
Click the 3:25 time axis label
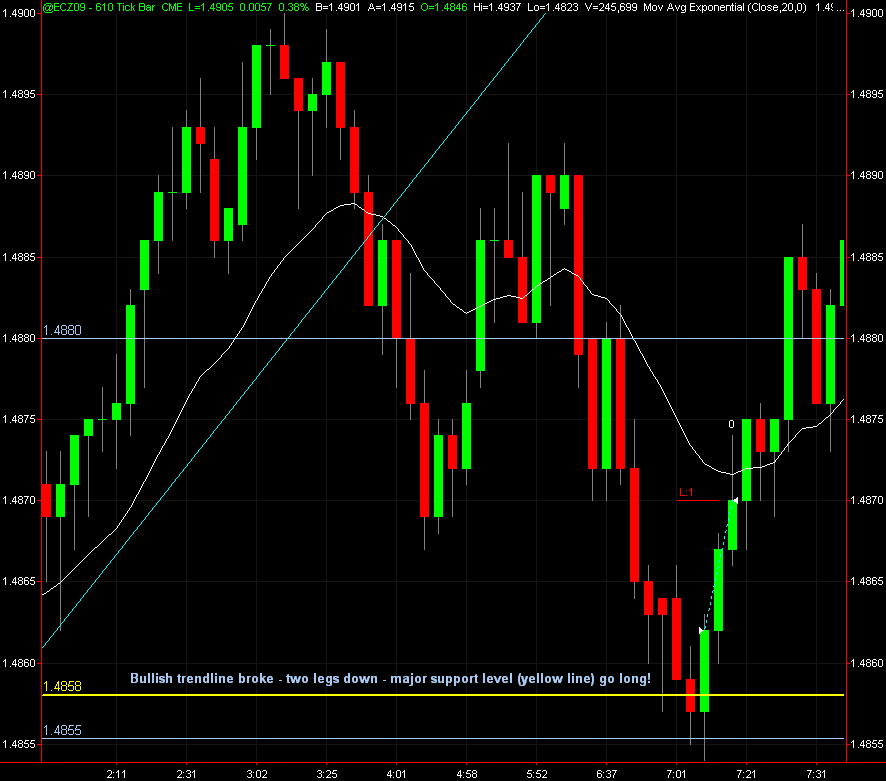point(327,774)
